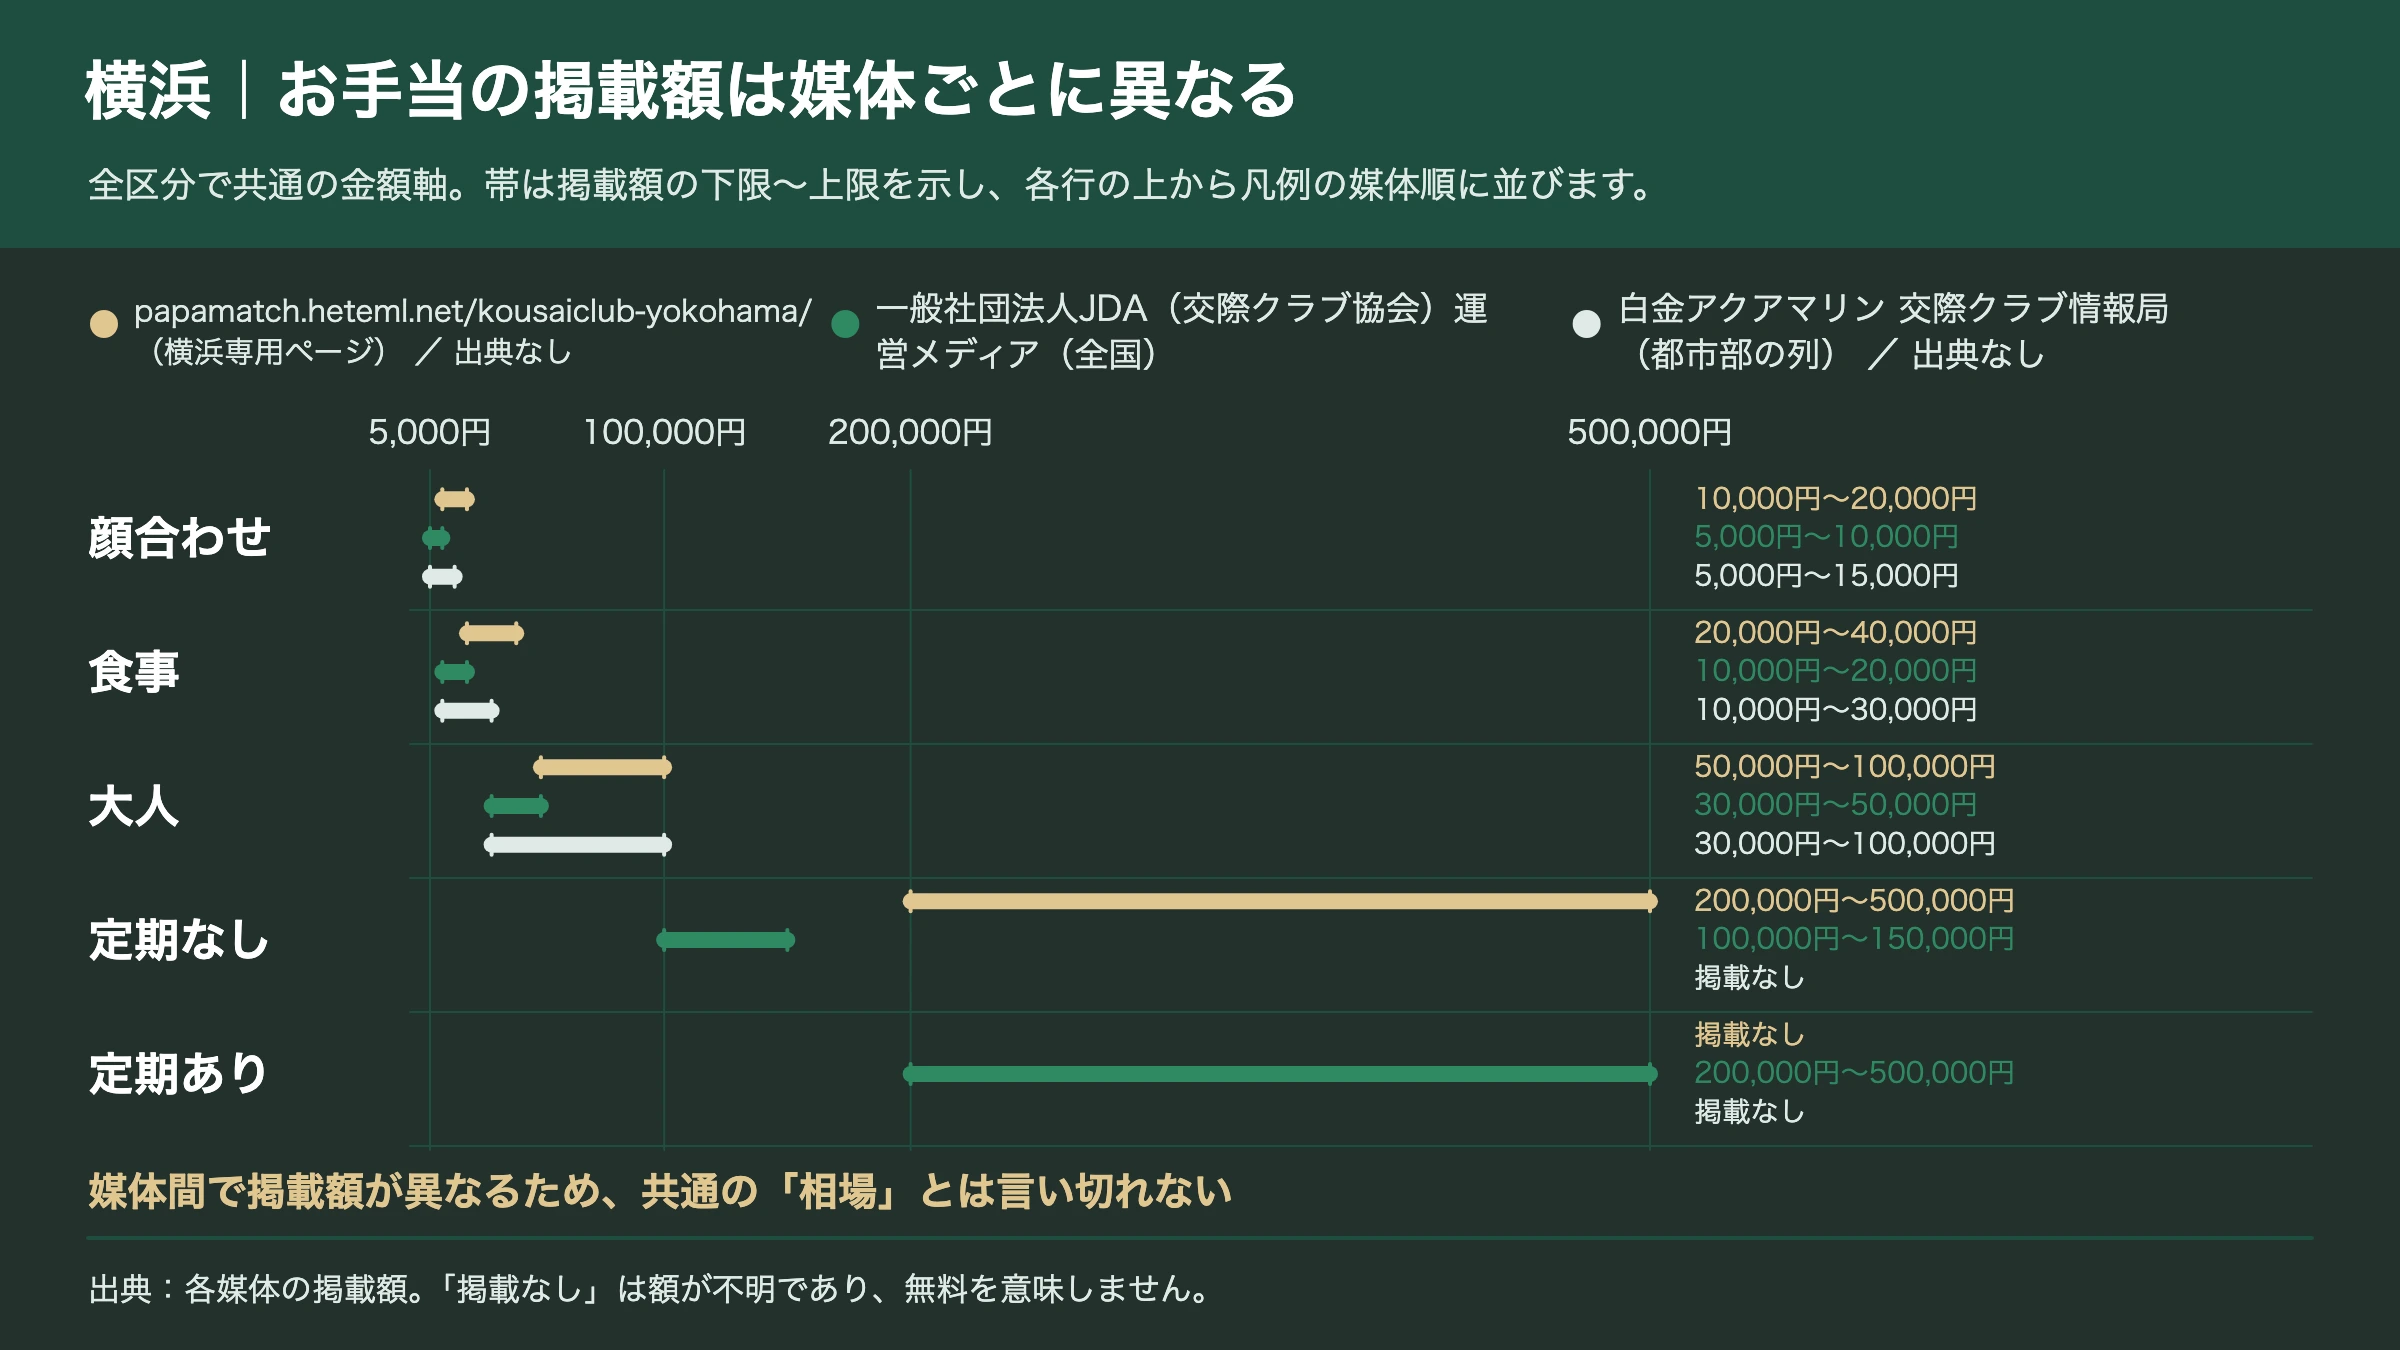Screen dimensions: 2400x1350
Task: Click the value 30,000円〜50,000円
Action: click(1836, 804)
